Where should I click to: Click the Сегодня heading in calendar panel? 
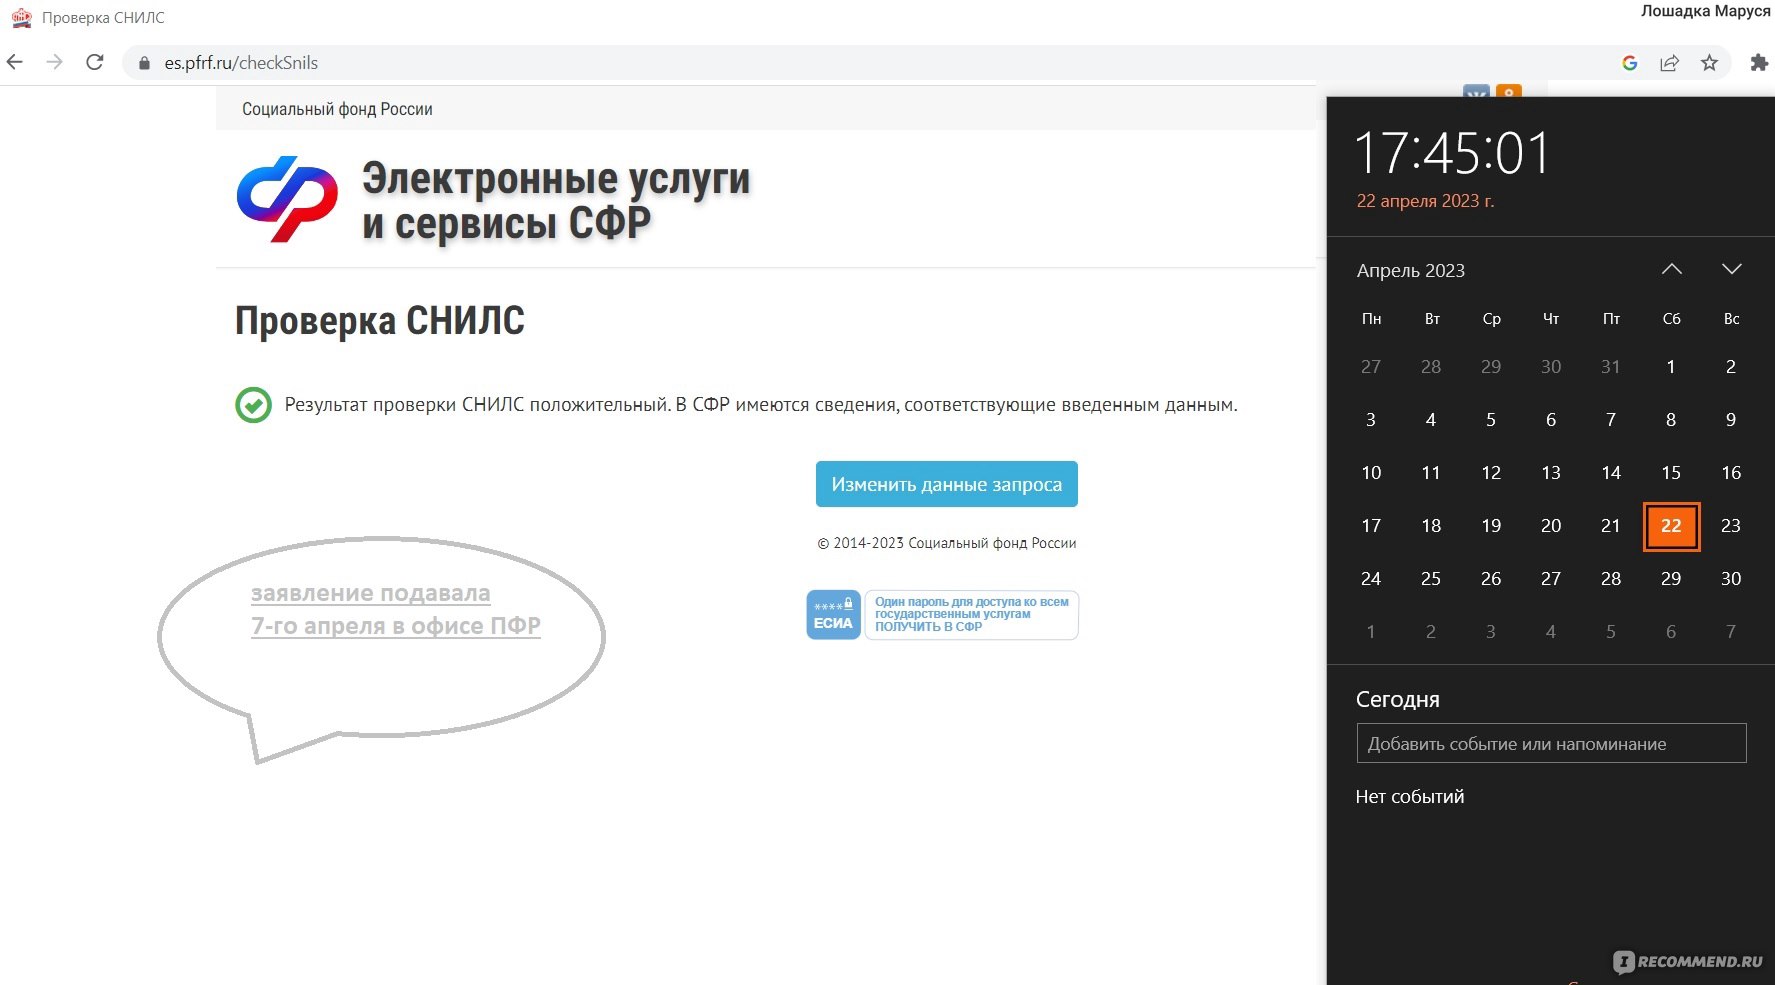click(x=1397, y=700)
